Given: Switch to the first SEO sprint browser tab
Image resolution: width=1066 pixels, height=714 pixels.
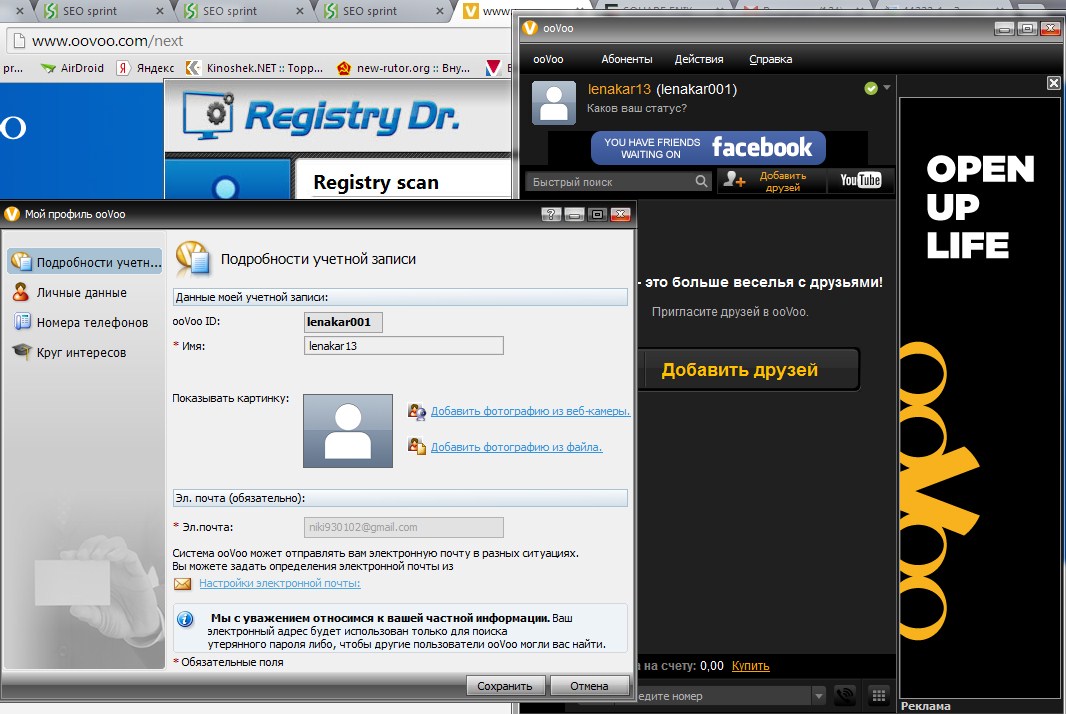Looking at the screenshot, I should point(90,11).
